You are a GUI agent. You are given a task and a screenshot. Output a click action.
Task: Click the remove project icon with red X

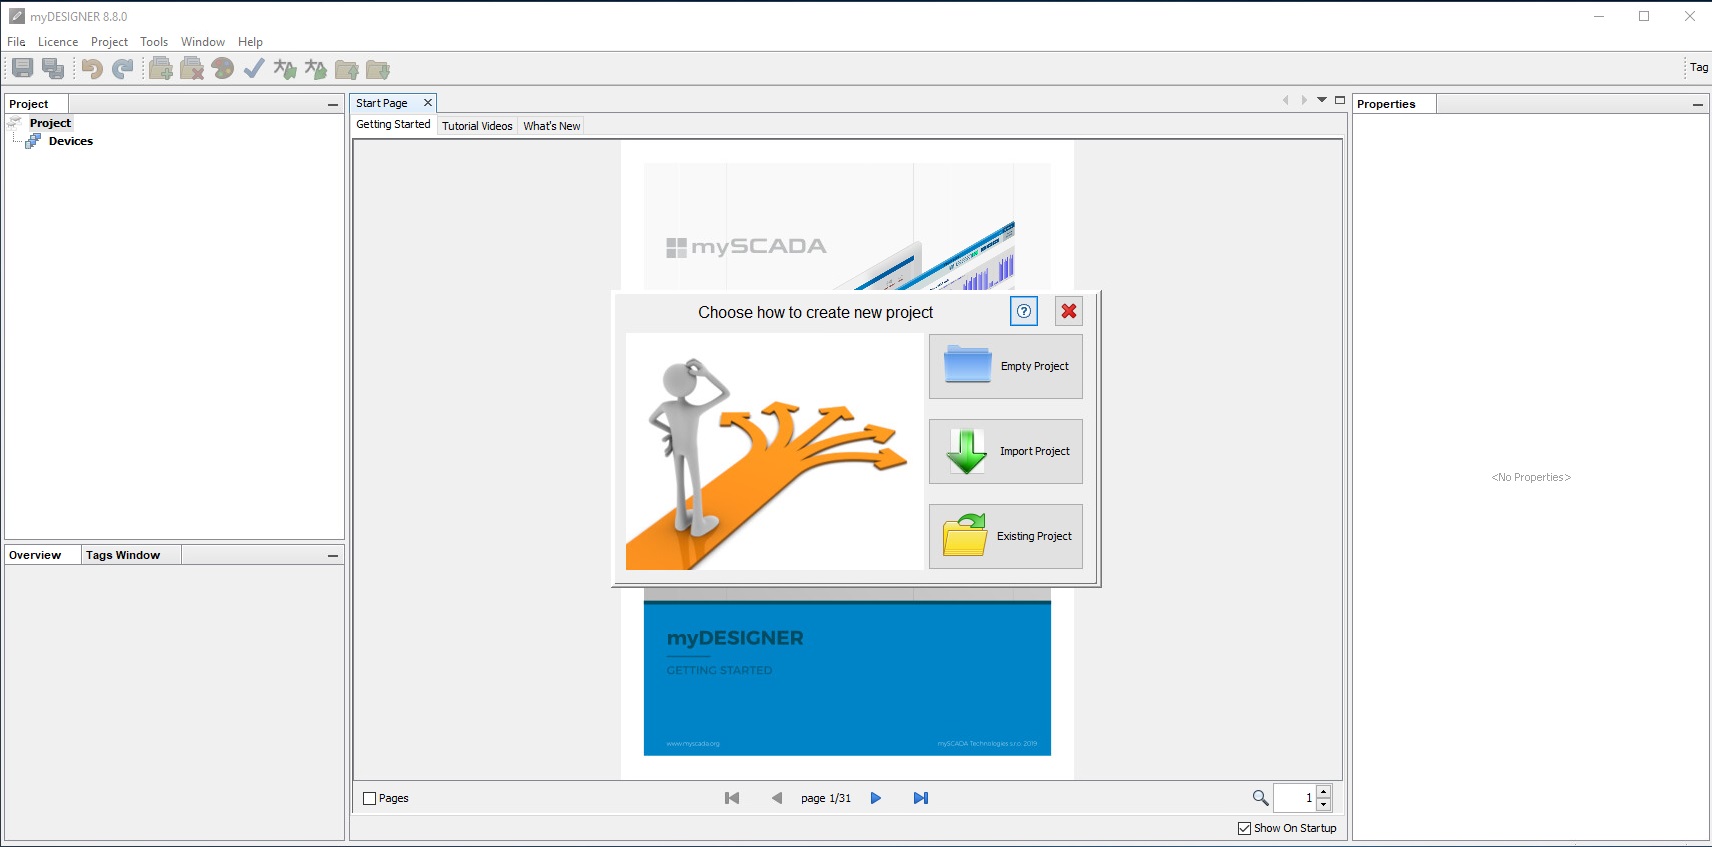pos(192,68)
